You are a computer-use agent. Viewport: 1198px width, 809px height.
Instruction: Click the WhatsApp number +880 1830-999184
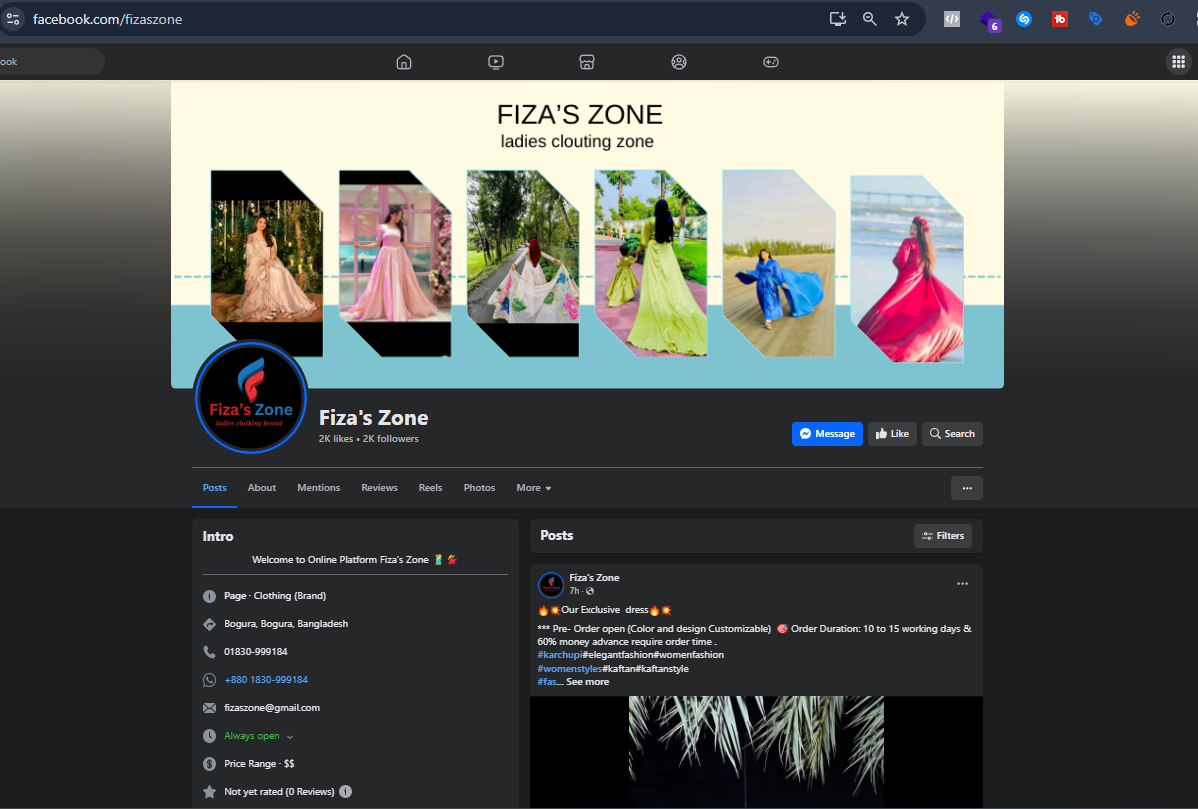(x=266, y=680)
